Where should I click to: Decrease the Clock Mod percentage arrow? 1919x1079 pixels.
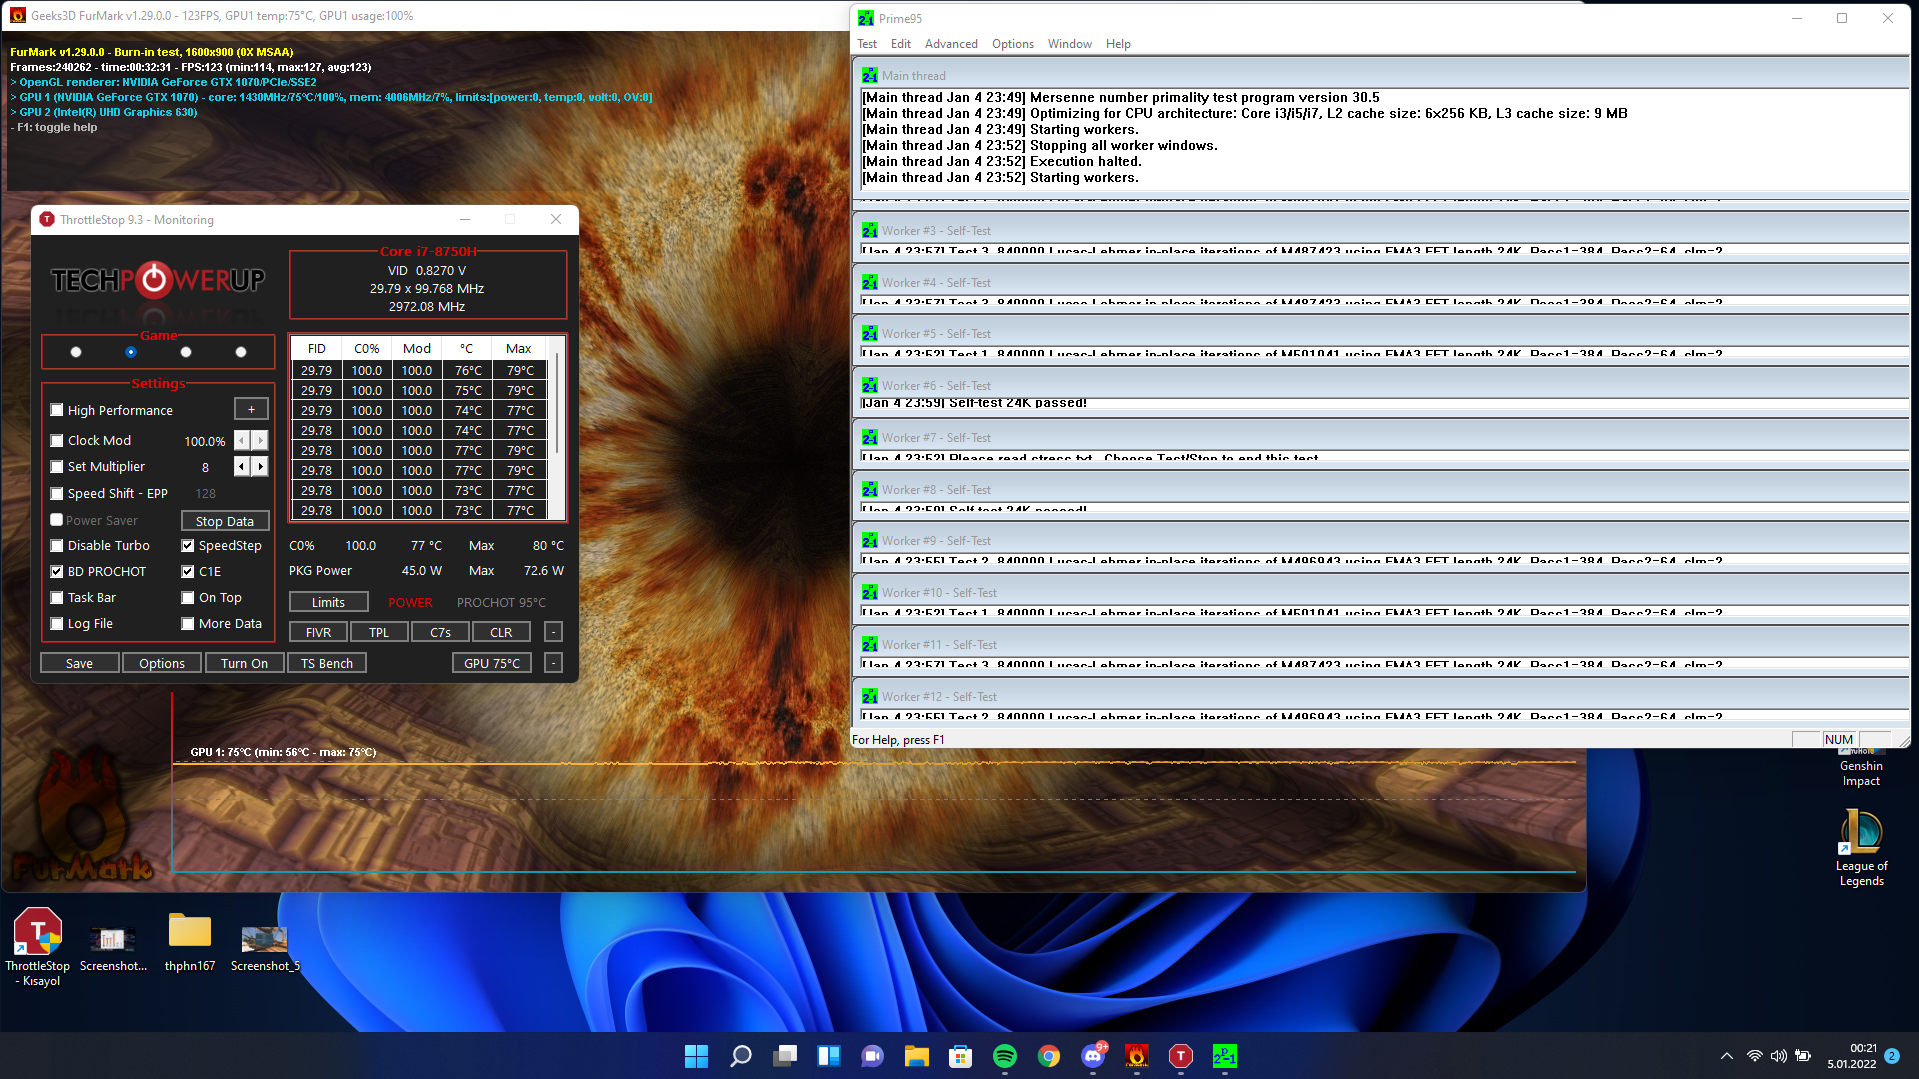[242, 441]
